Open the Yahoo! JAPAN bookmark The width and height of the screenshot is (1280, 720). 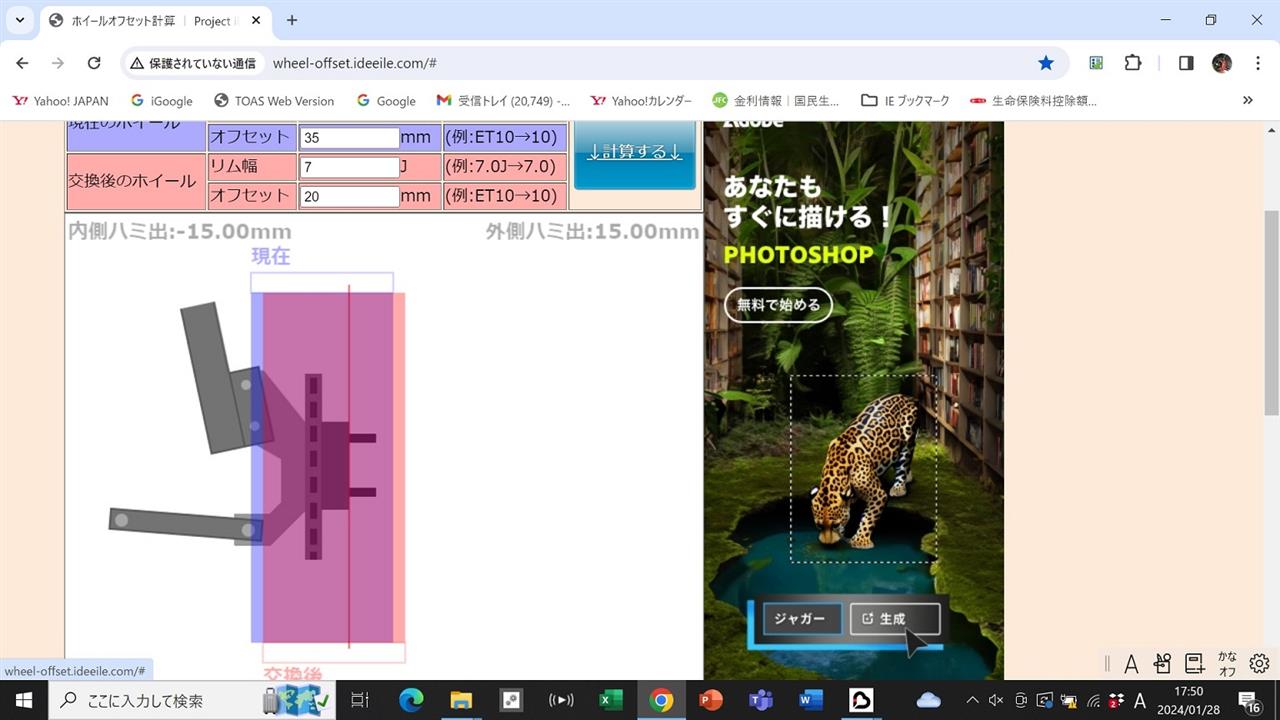pos(61,100)
